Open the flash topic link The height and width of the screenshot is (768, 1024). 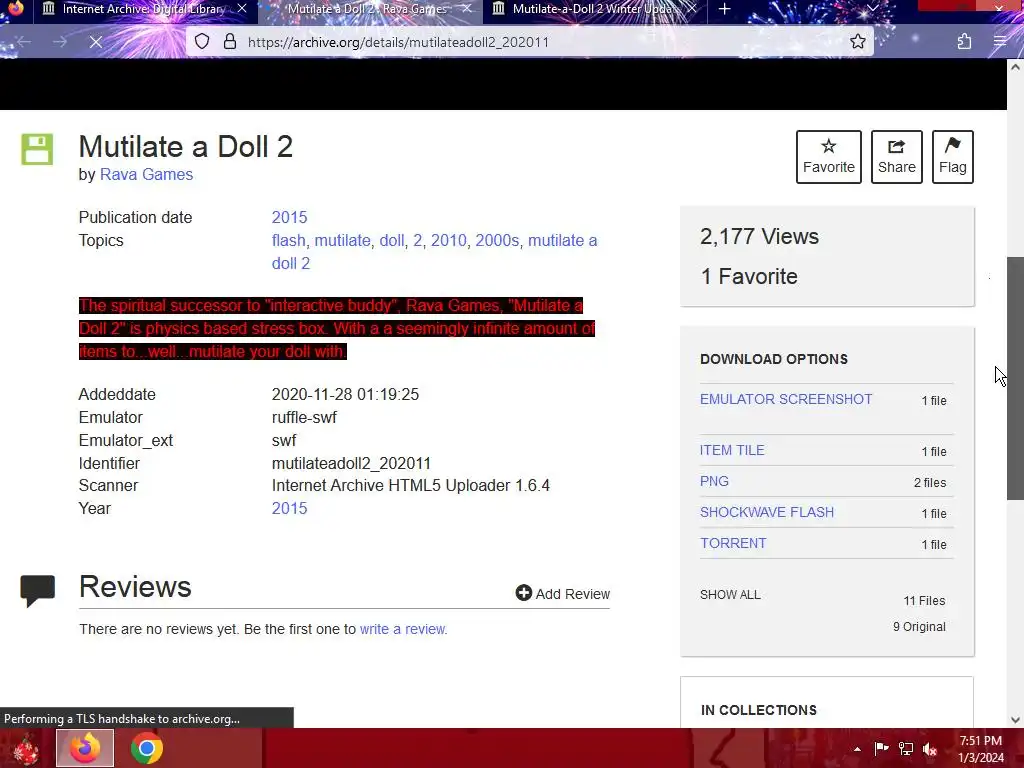[x=288, y=240]
